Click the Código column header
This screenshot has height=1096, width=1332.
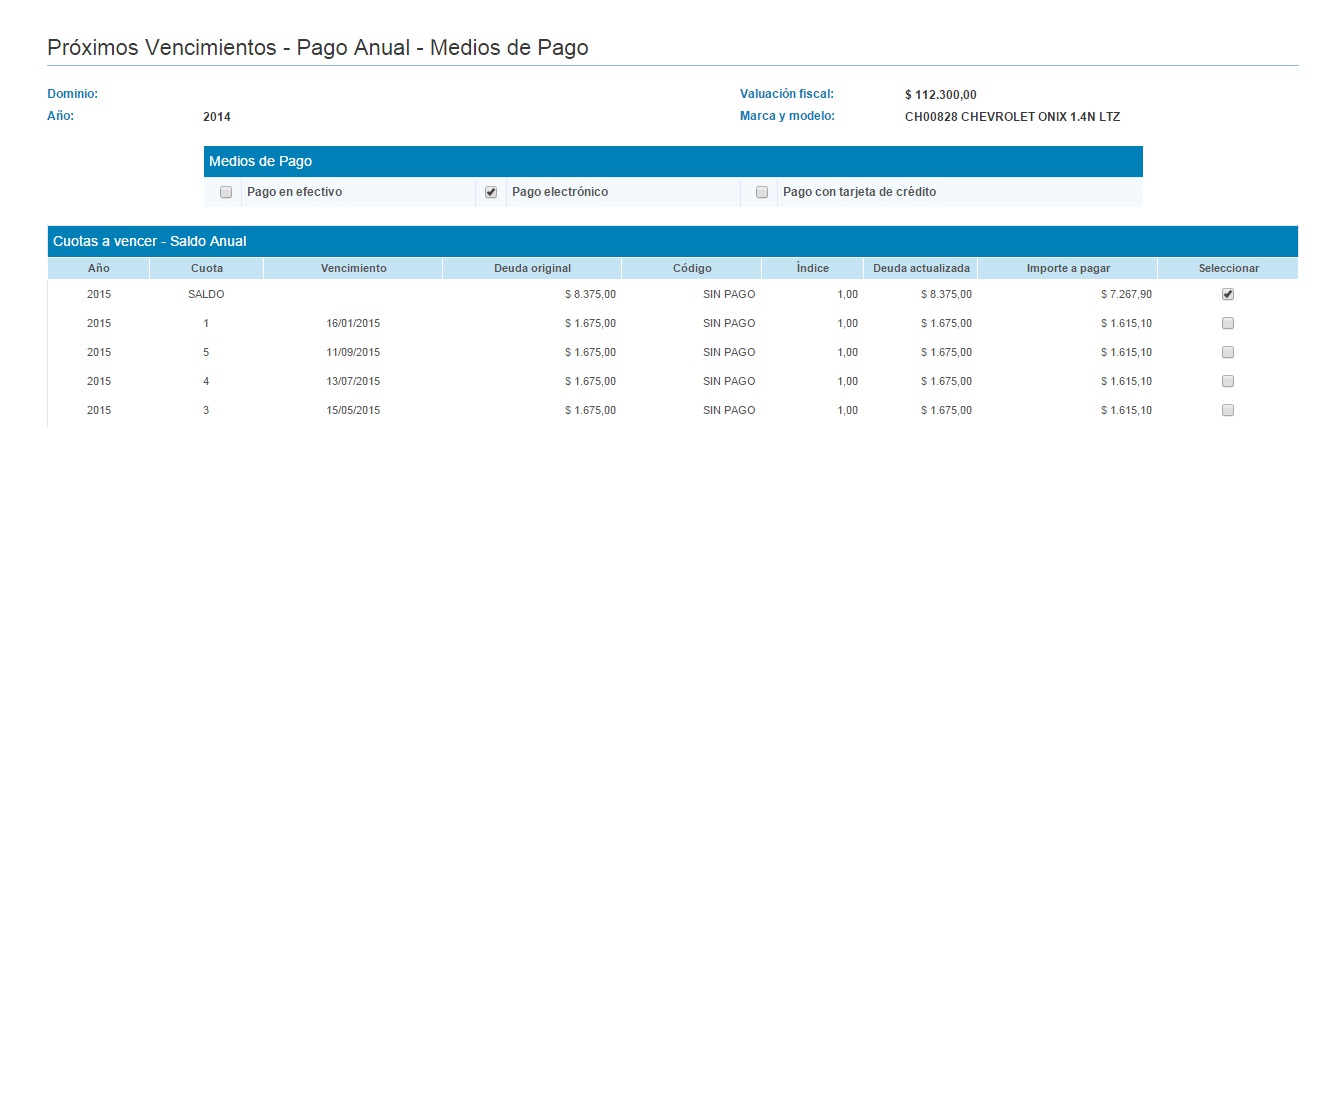click(692, 268)
